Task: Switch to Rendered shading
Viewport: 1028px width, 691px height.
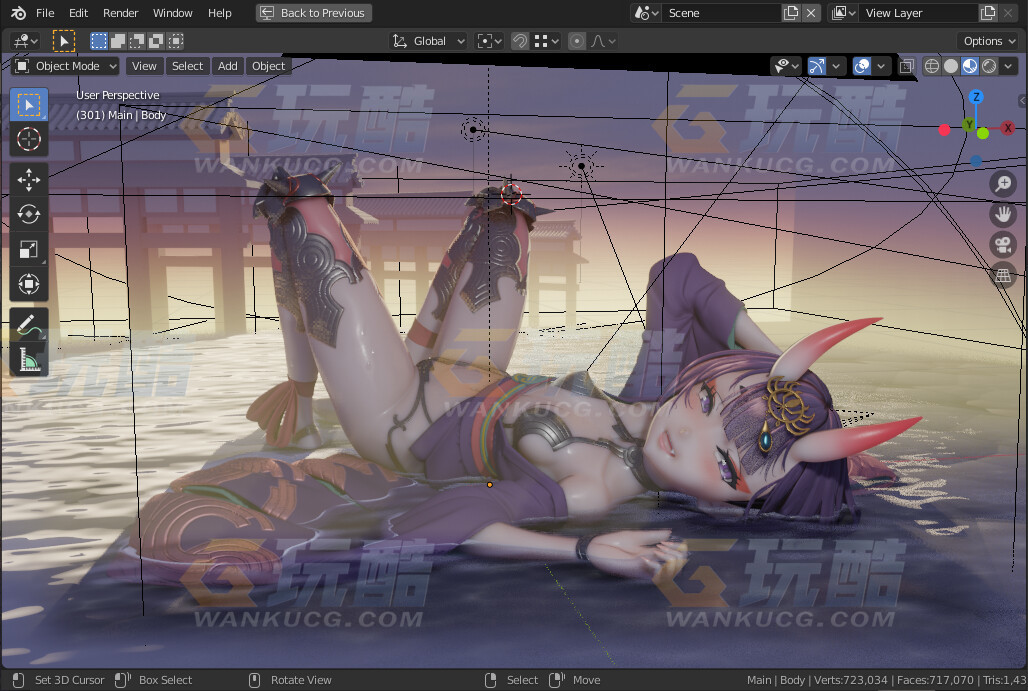Action: [989, 66]
